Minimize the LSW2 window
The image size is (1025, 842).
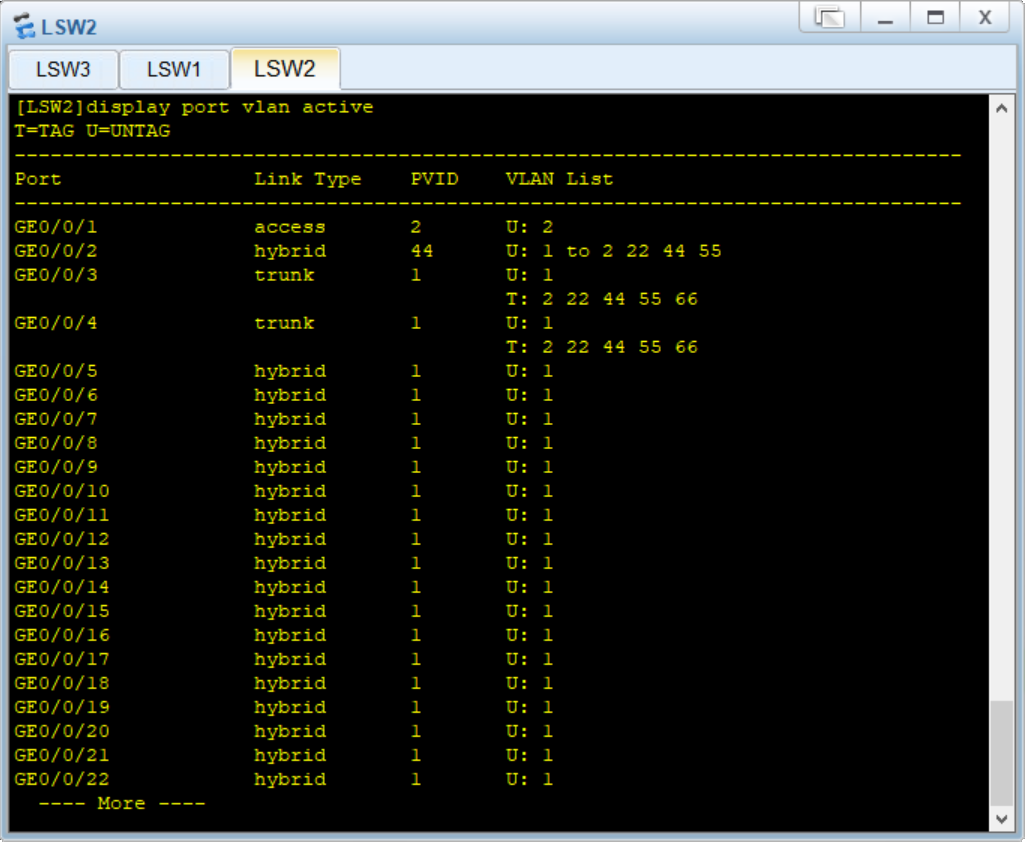click(885, 17)
